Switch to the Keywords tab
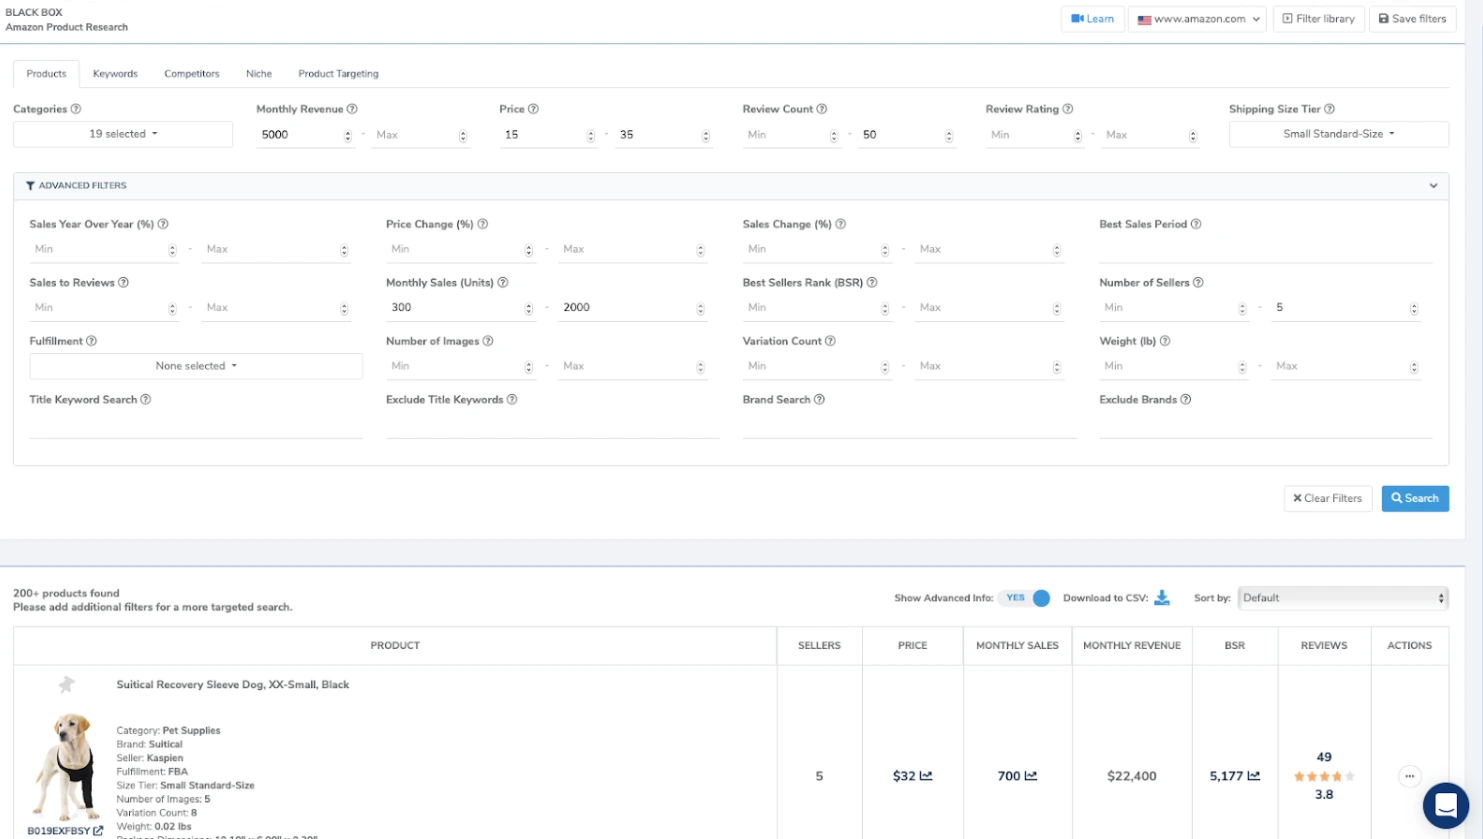Image resolution: width=1483 pixels, height=839 pixels. 115,74
